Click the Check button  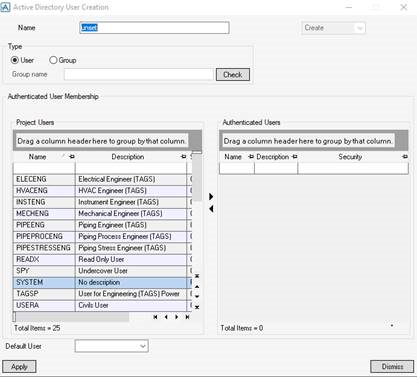pos(233,75)
